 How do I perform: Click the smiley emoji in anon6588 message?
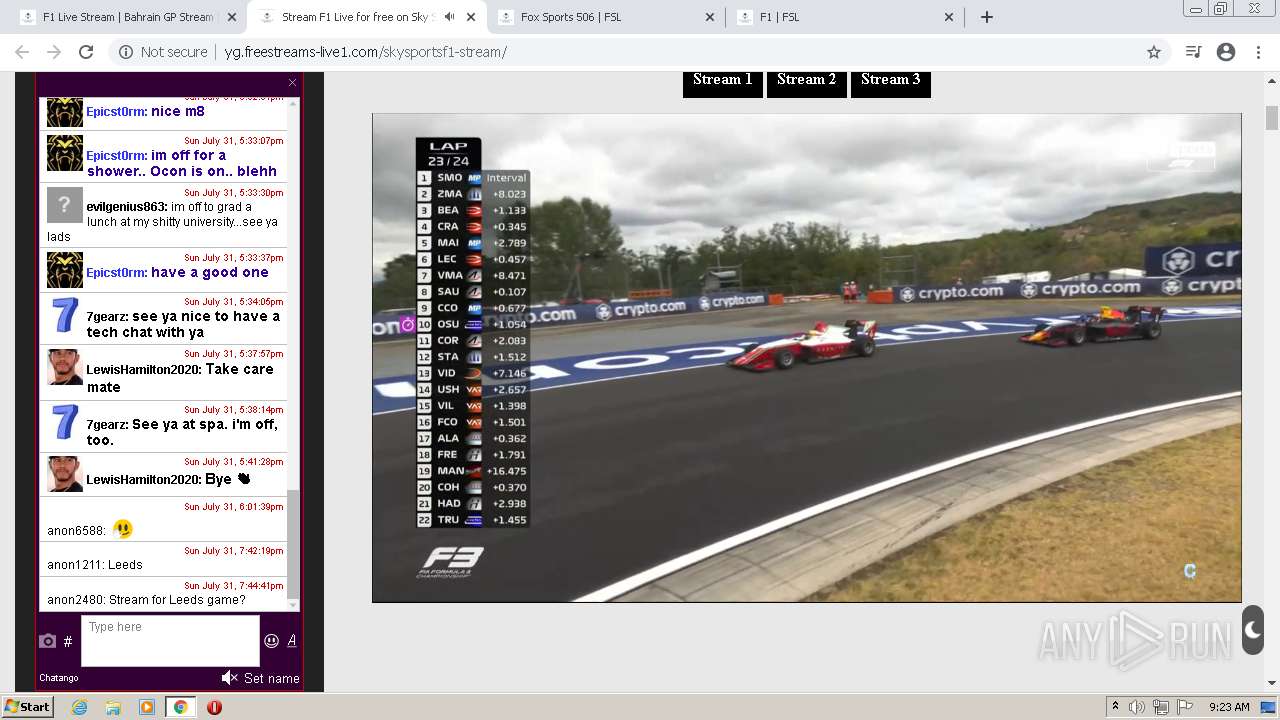point(123,528)
